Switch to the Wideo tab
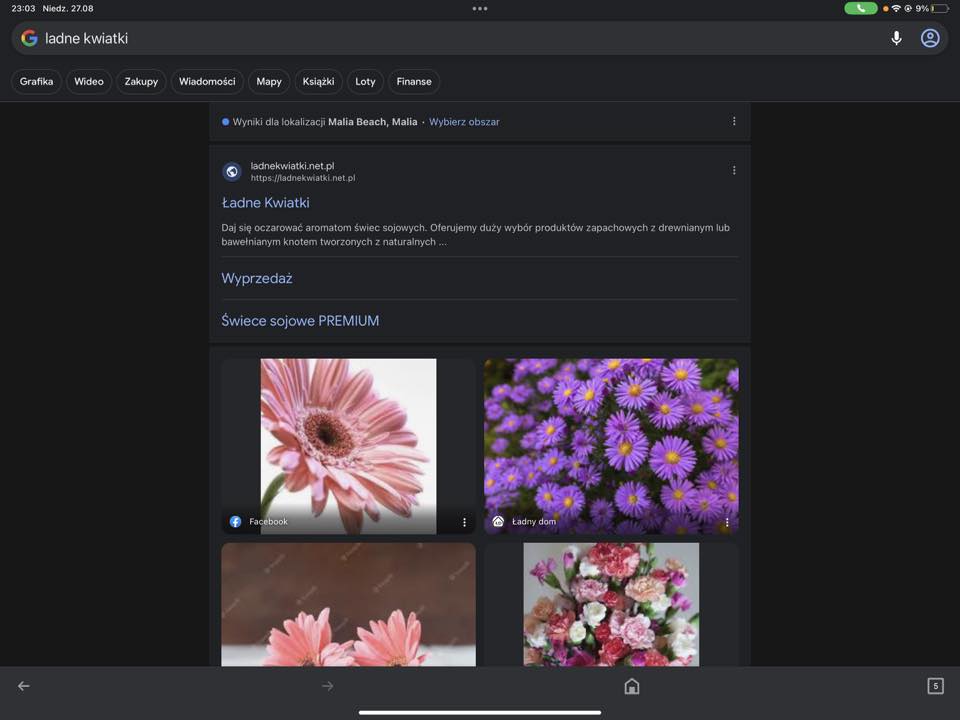The width and height of the screenshot is (960, 720). pyautogui.click(x=89, y=81)
